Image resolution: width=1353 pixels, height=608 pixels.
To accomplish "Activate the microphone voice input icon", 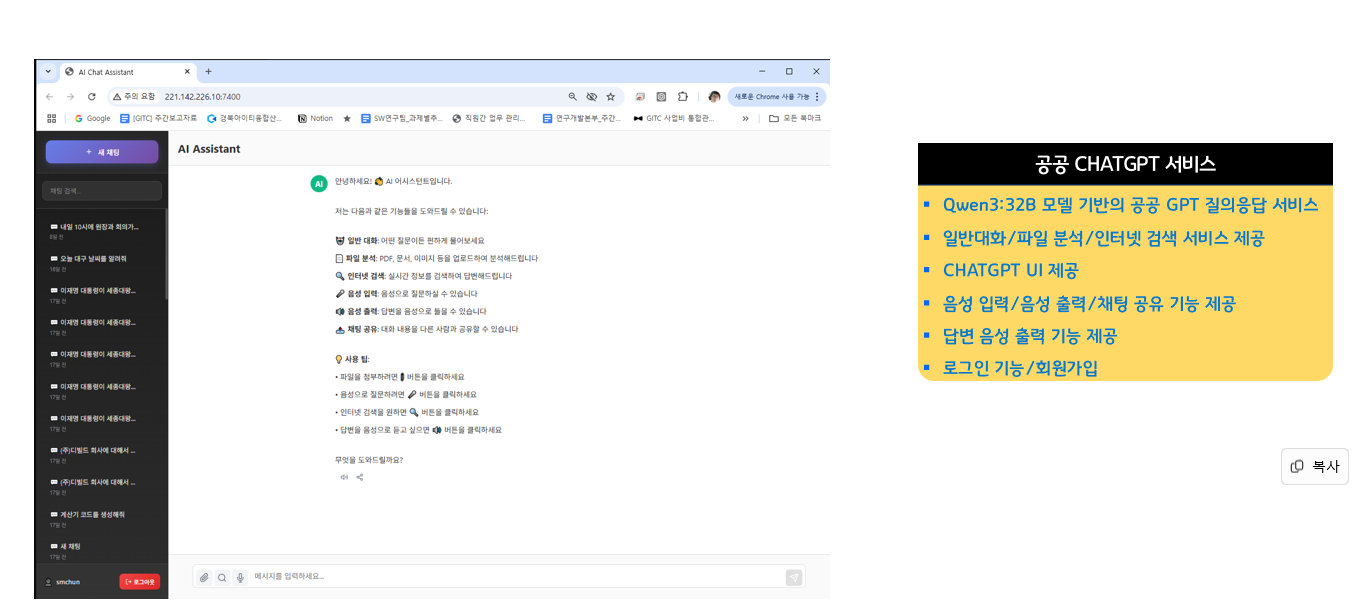I will (x=240, y=577).
